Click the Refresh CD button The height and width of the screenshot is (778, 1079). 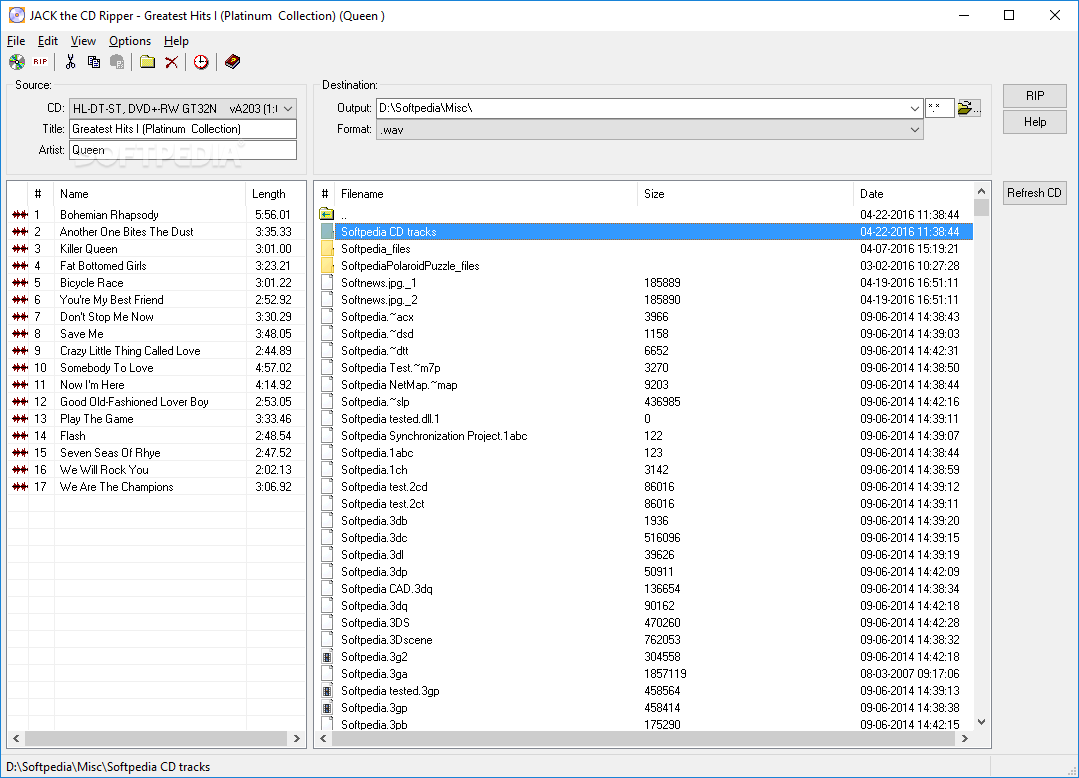click(1034, 193)
